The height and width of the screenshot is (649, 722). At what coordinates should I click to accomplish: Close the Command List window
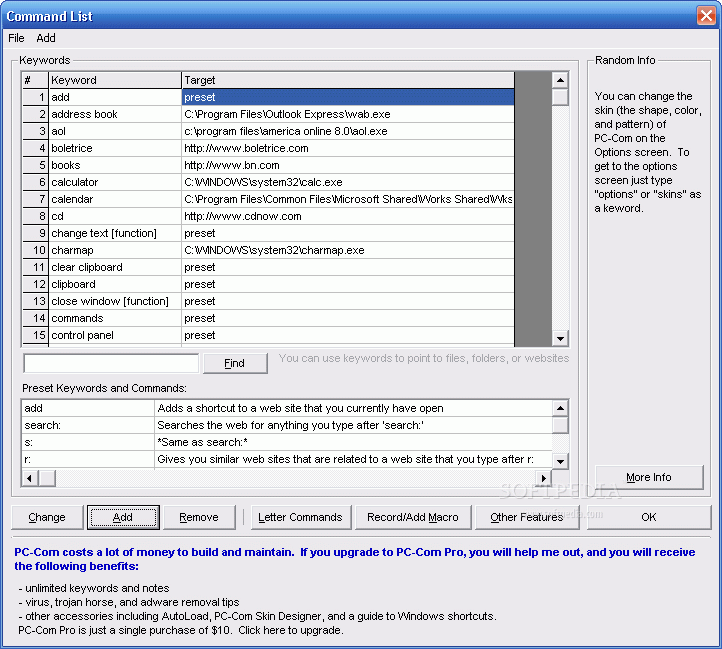(x=706, y=15)
